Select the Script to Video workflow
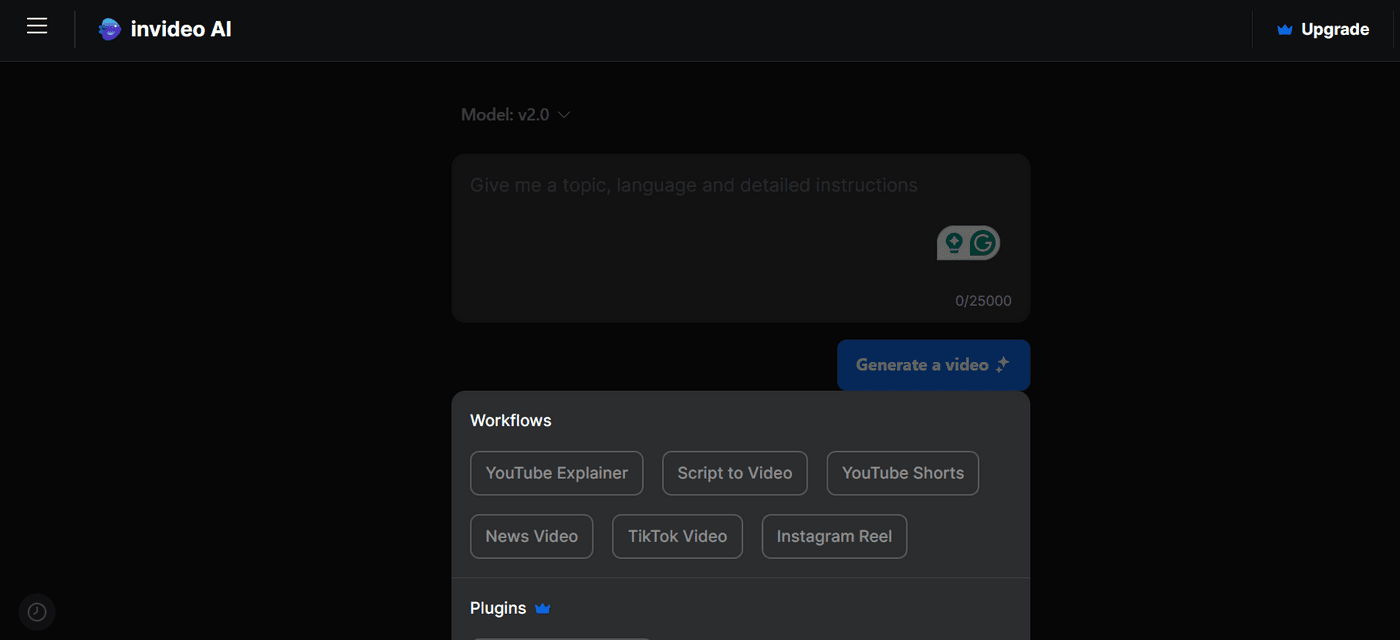 pos(734,472)
